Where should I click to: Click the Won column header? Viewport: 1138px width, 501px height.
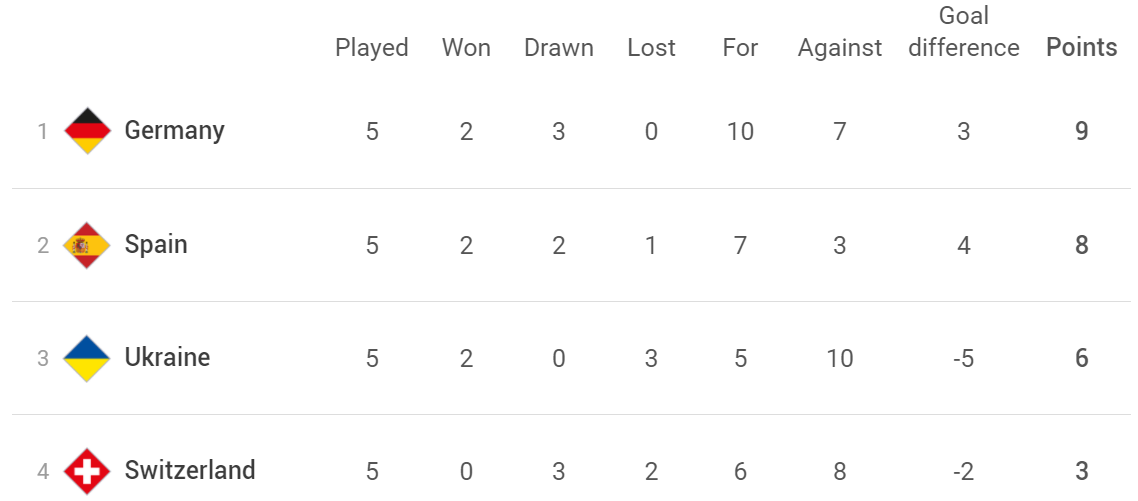466,48
